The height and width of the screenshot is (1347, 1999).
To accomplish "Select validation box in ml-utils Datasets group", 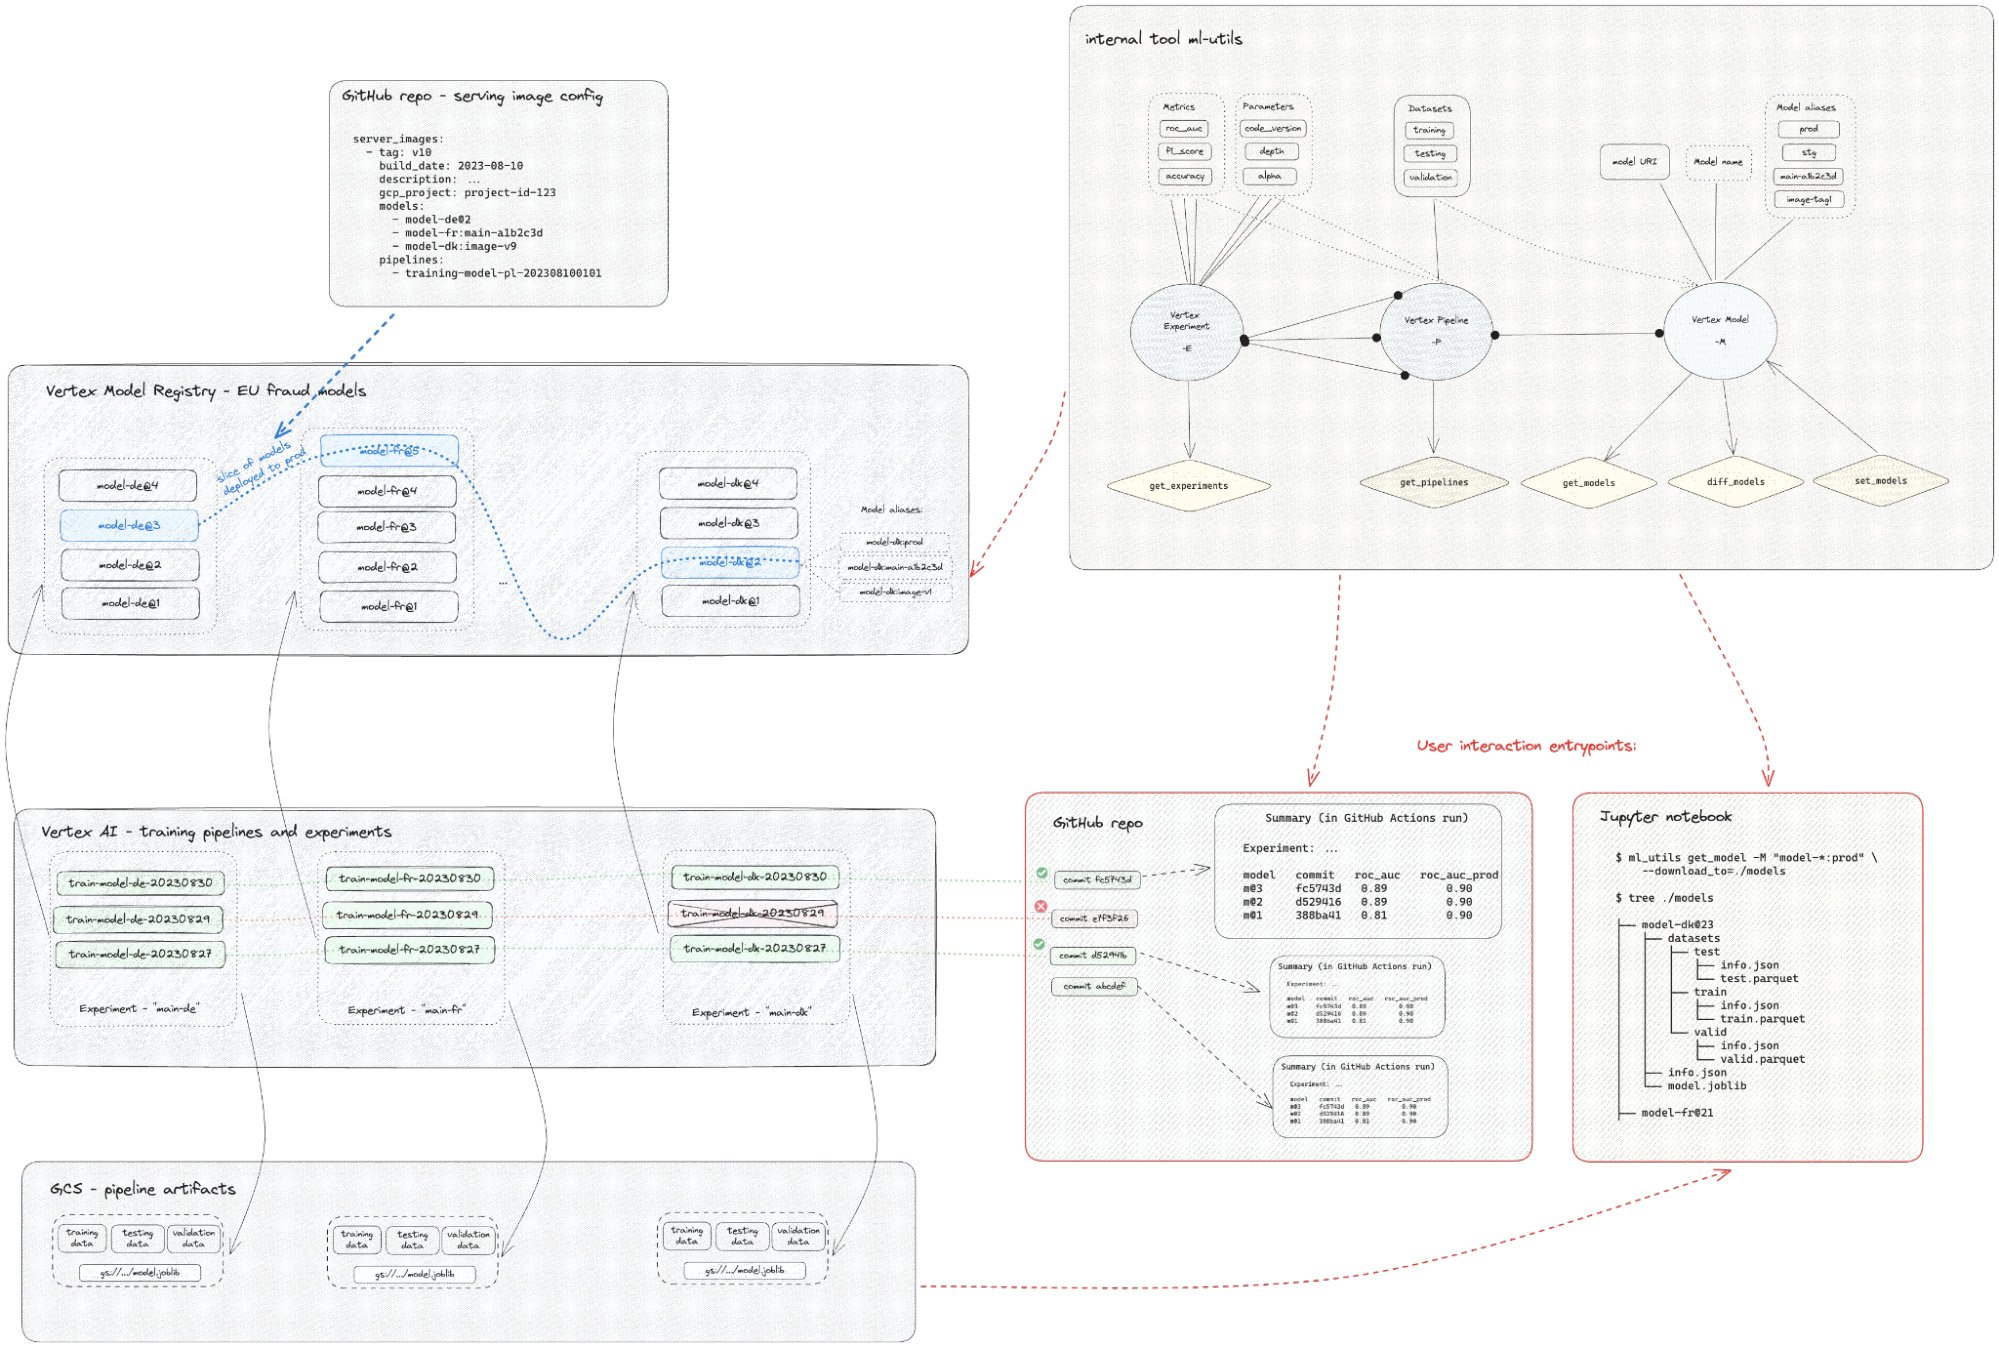I will [1430, 177].
